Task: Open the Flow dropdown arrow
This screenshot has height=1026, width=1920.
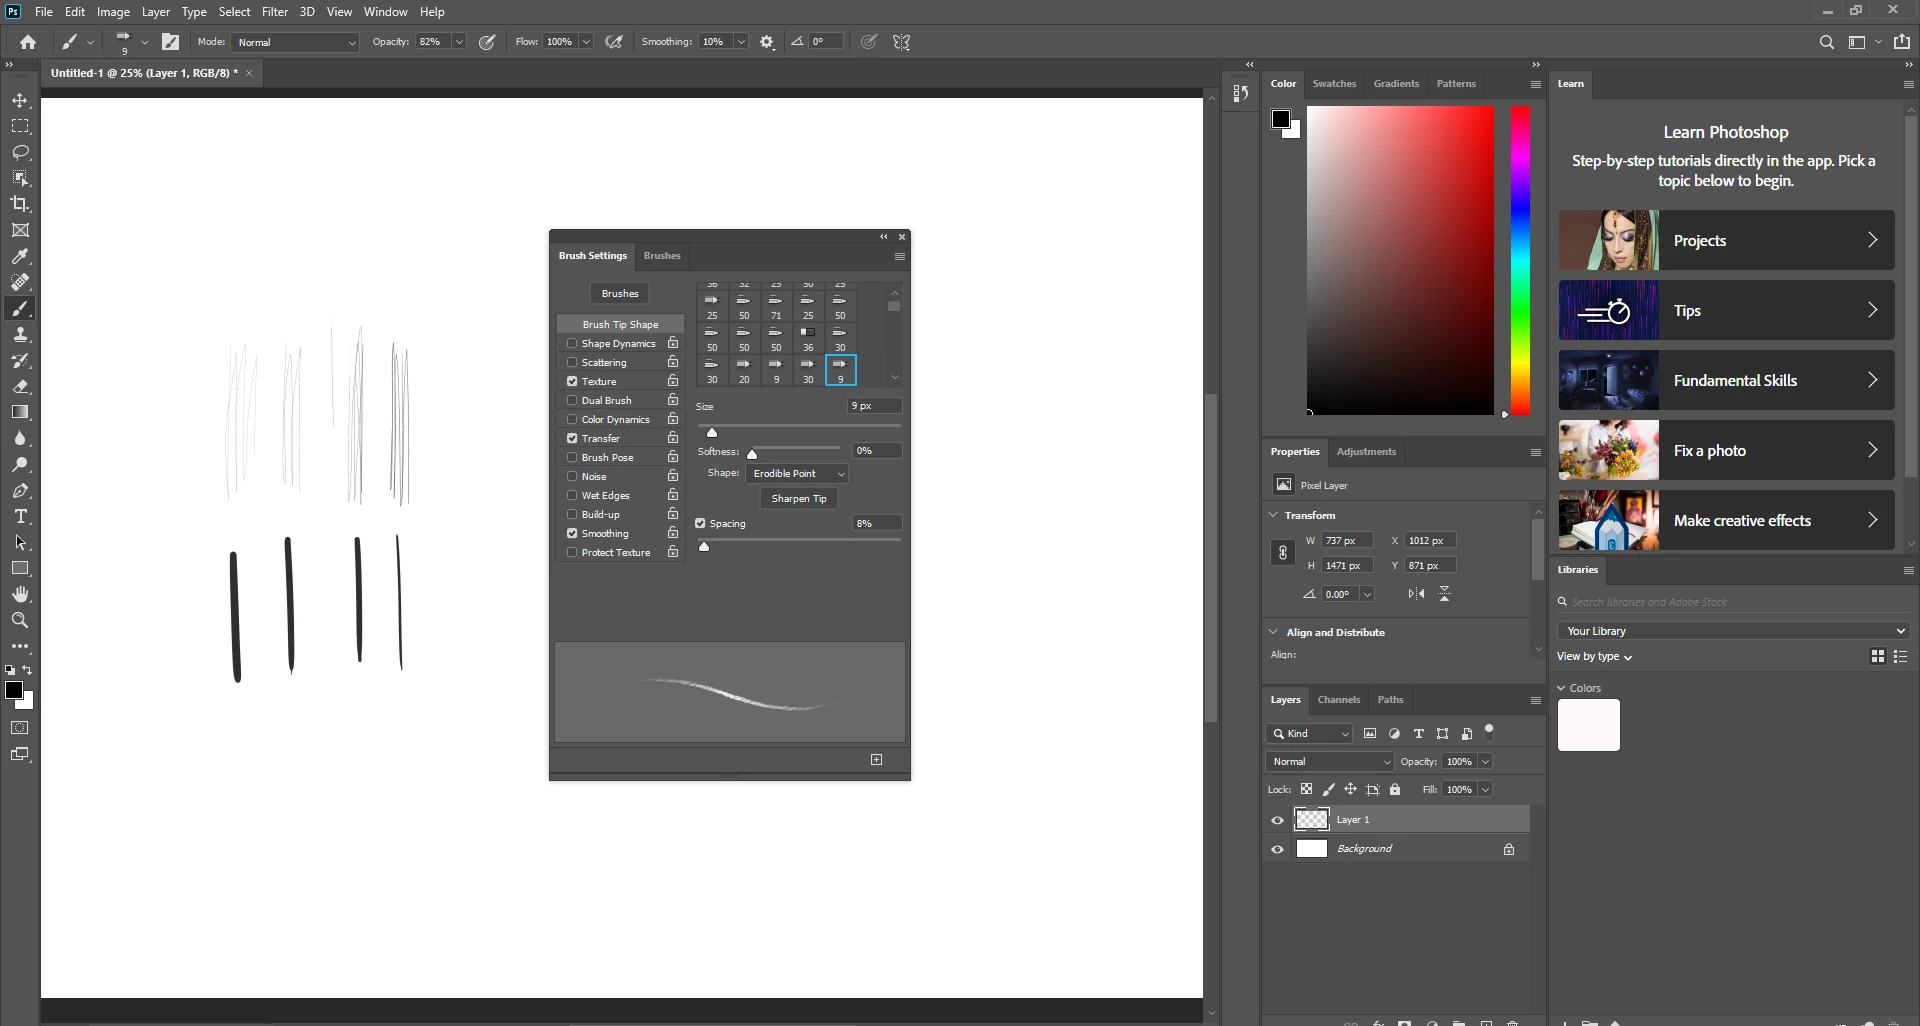Action: pyautogui.click(x=586, y=42)
